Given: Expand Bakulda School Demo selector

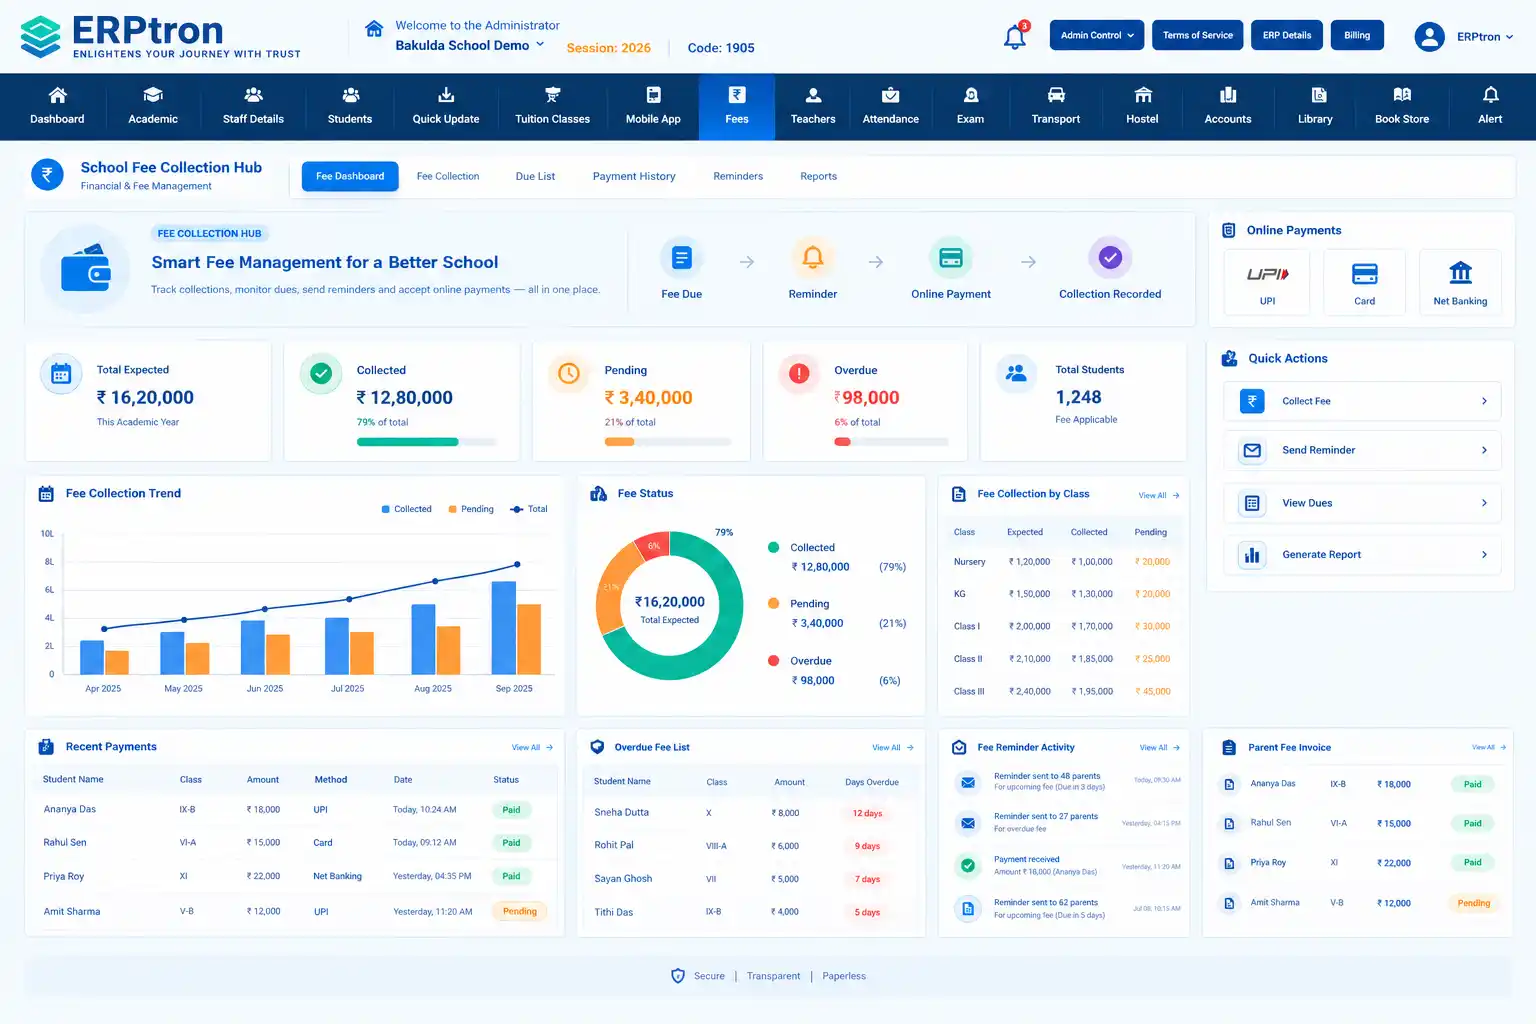Looking at the screenshot, I should [470, 45].
